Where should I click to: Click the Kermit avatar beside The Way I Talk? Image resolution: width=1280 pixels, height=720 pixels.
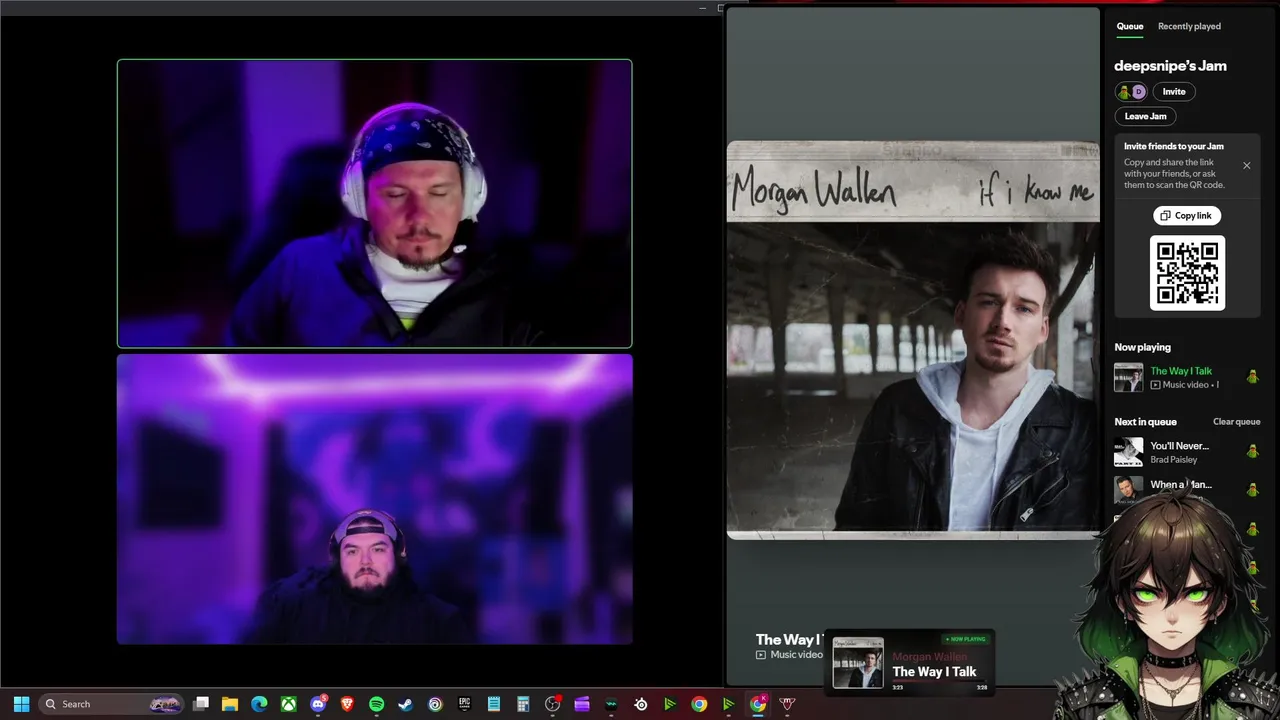coord(1252,377)
